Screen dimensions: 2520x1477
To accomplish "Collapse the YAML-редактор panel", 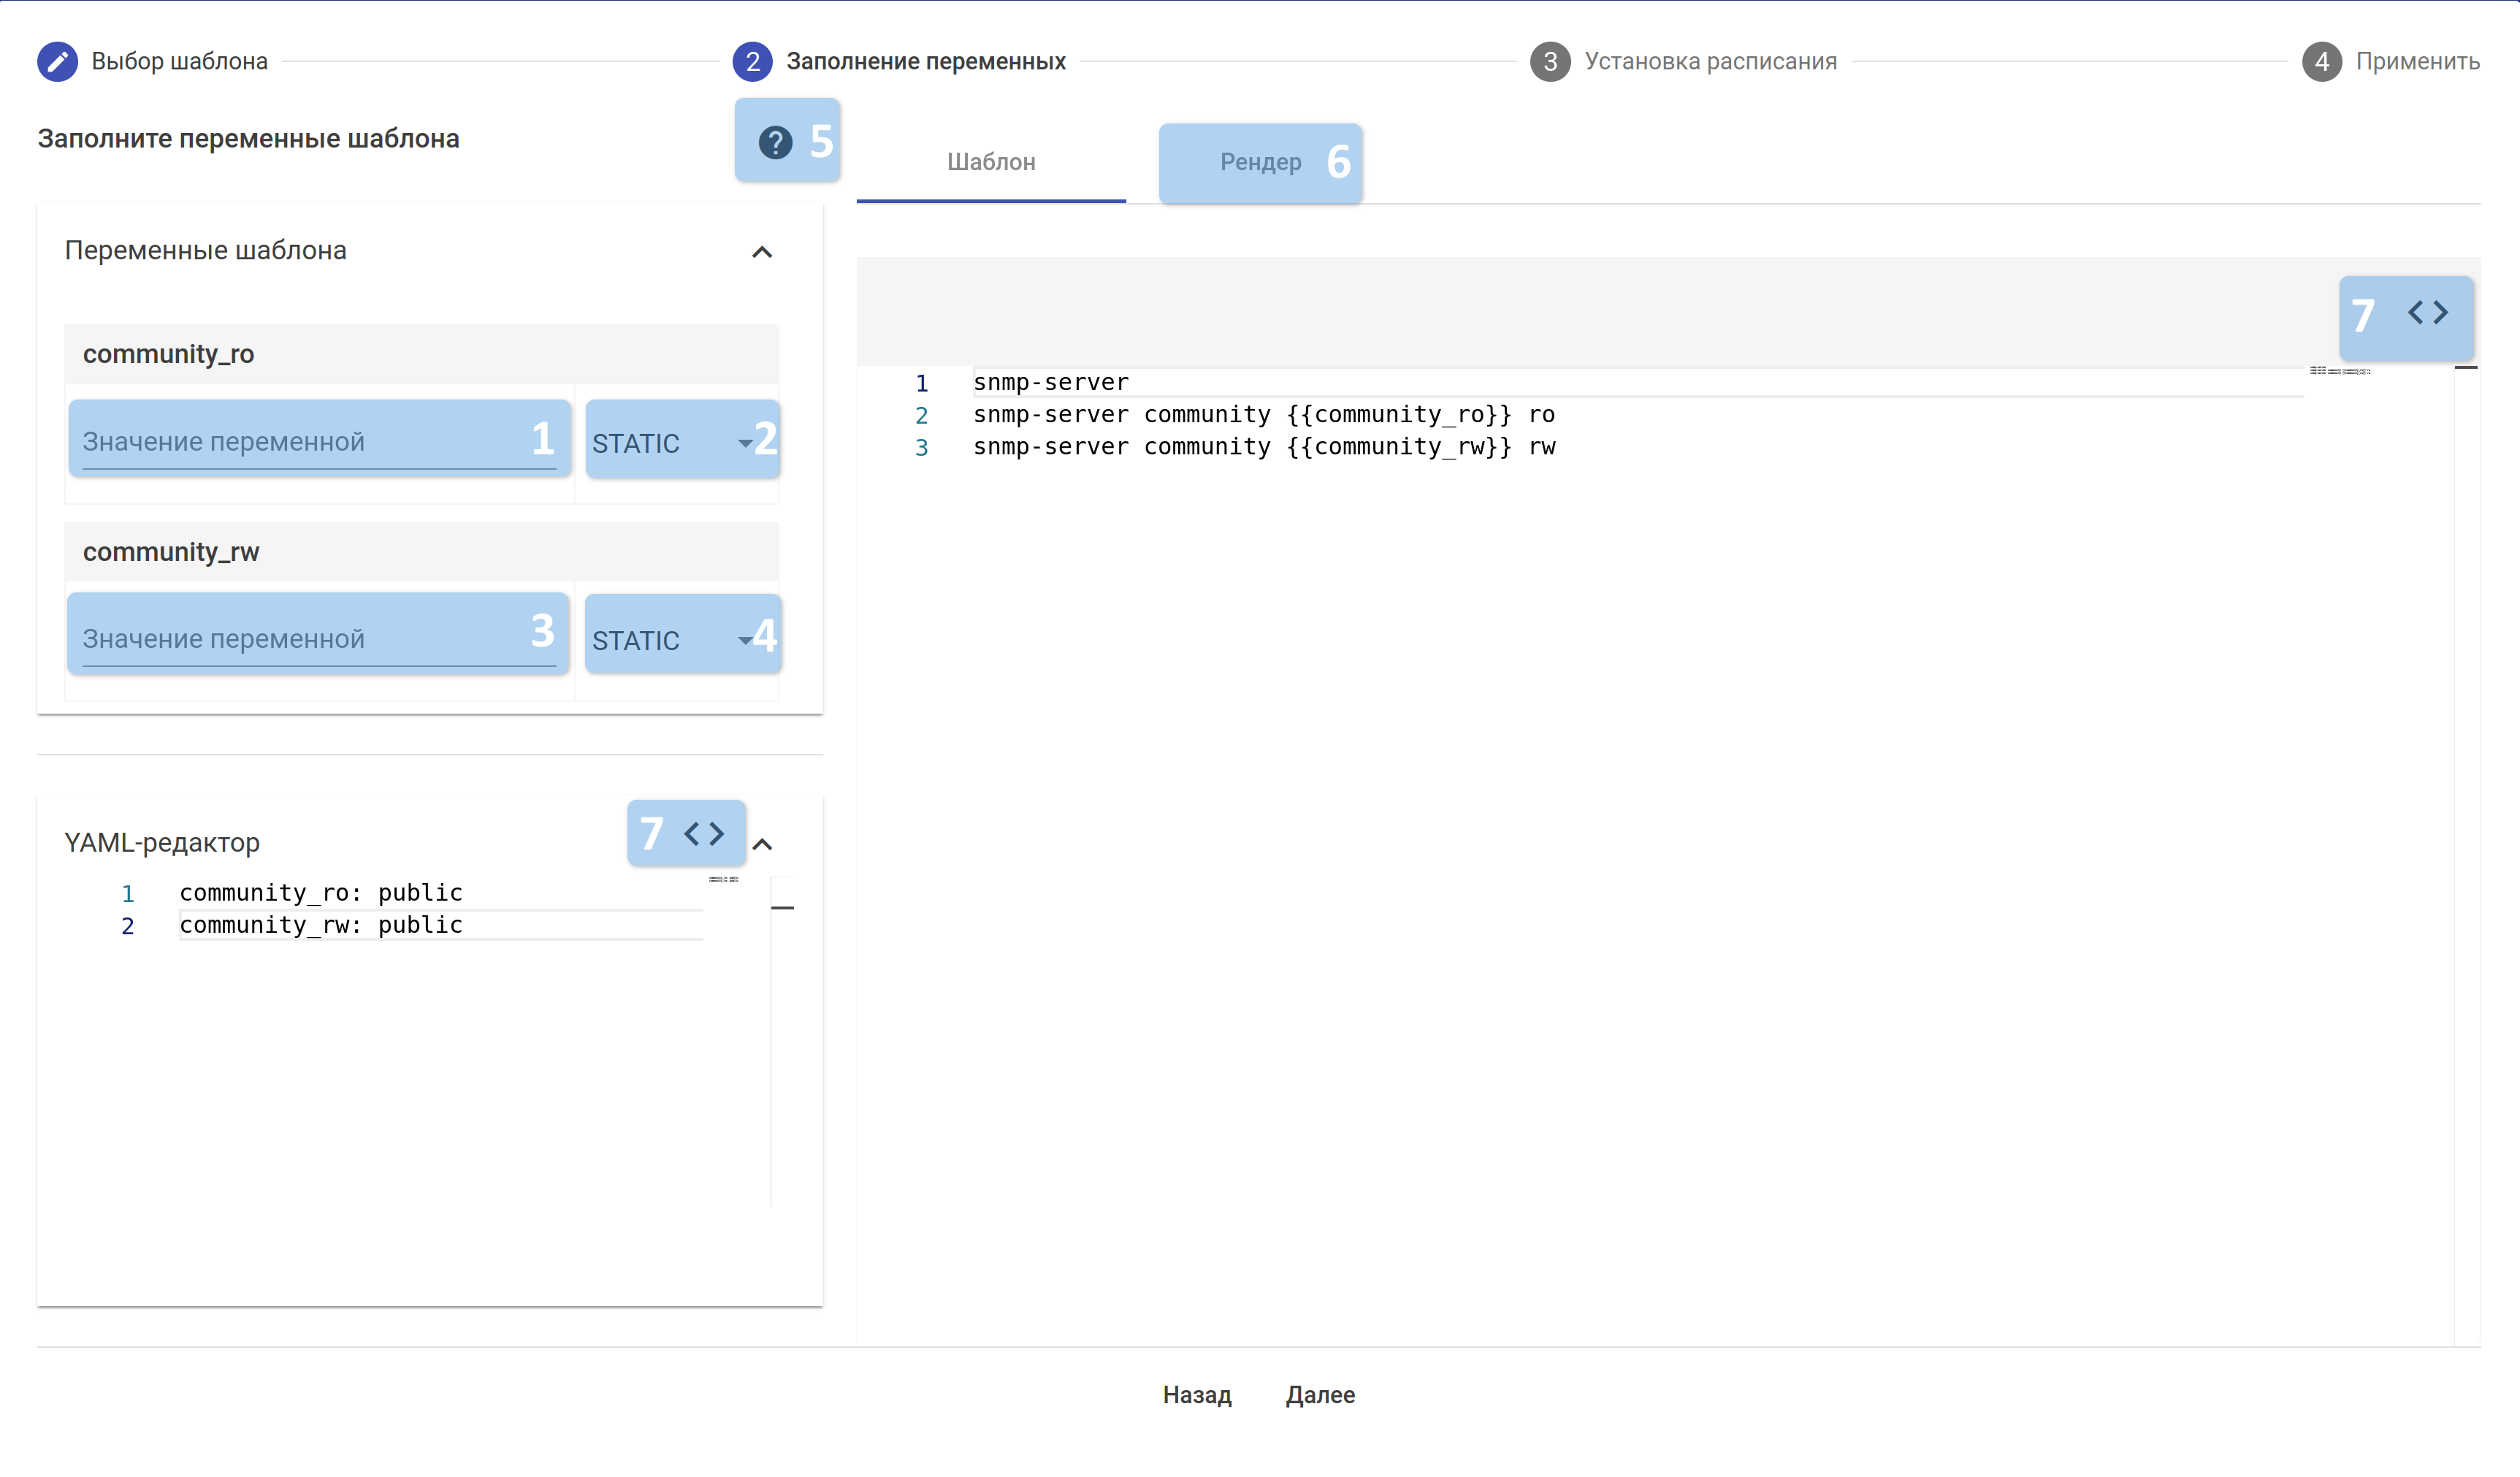I will tap(762, 845).
